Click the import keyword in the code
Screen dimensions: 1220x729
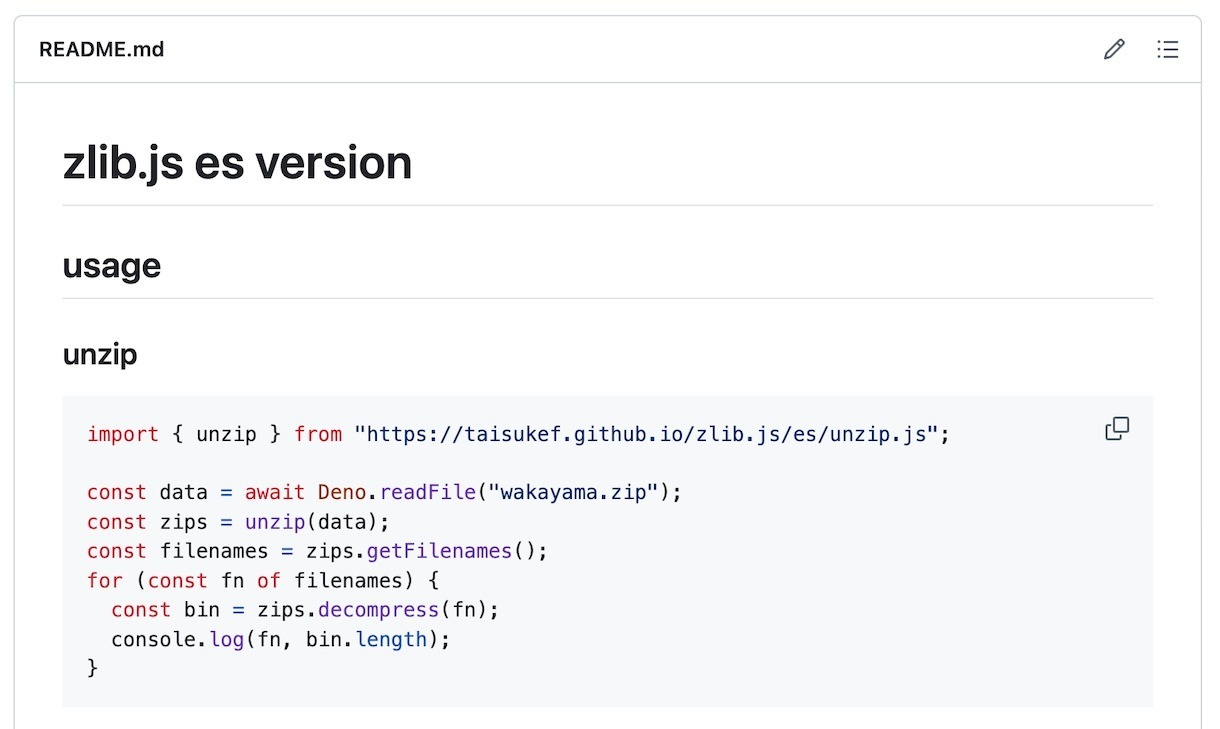pos(123,434)
